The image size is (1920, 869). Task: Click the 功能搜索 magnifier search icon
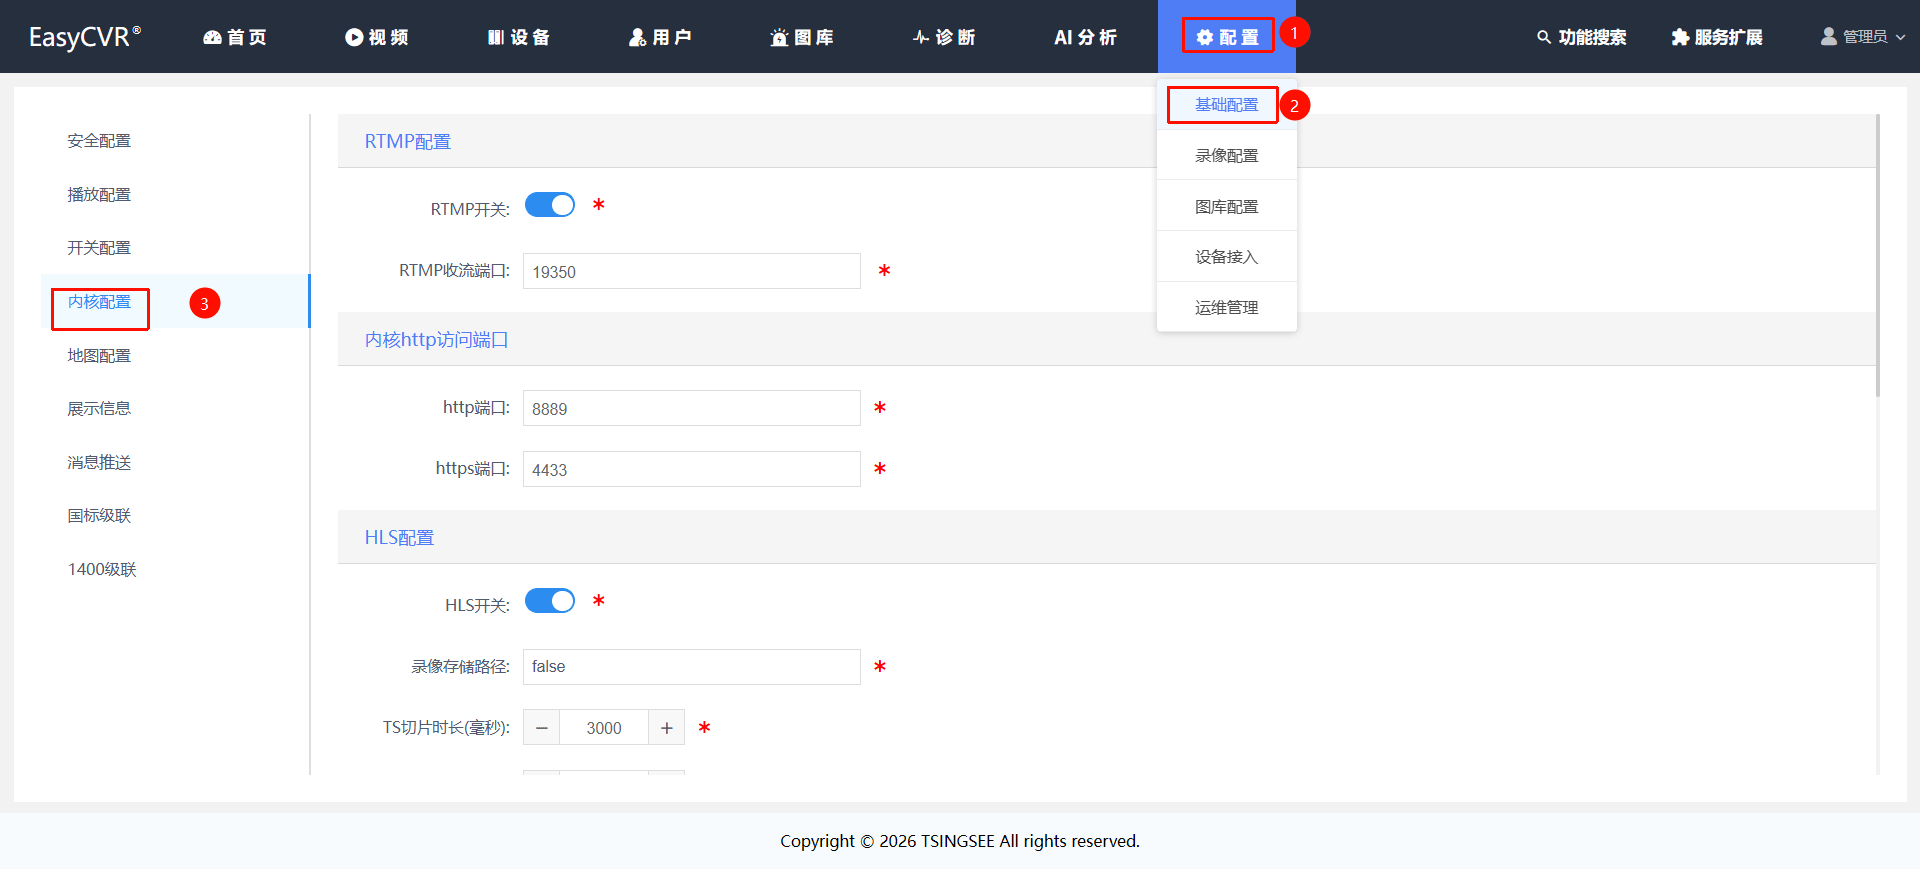(1544, 37)
